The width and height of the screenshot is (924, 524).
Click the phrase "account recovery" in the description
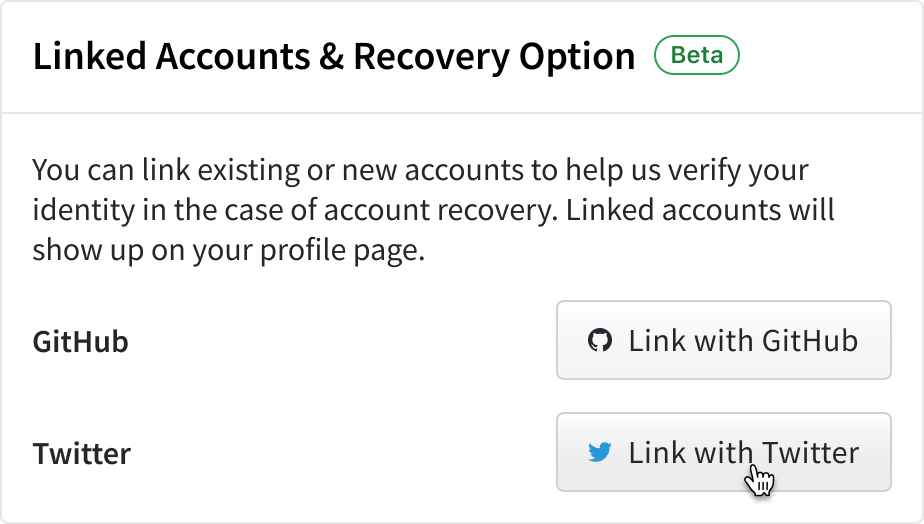pyautogui.click(x=493, y=211)
